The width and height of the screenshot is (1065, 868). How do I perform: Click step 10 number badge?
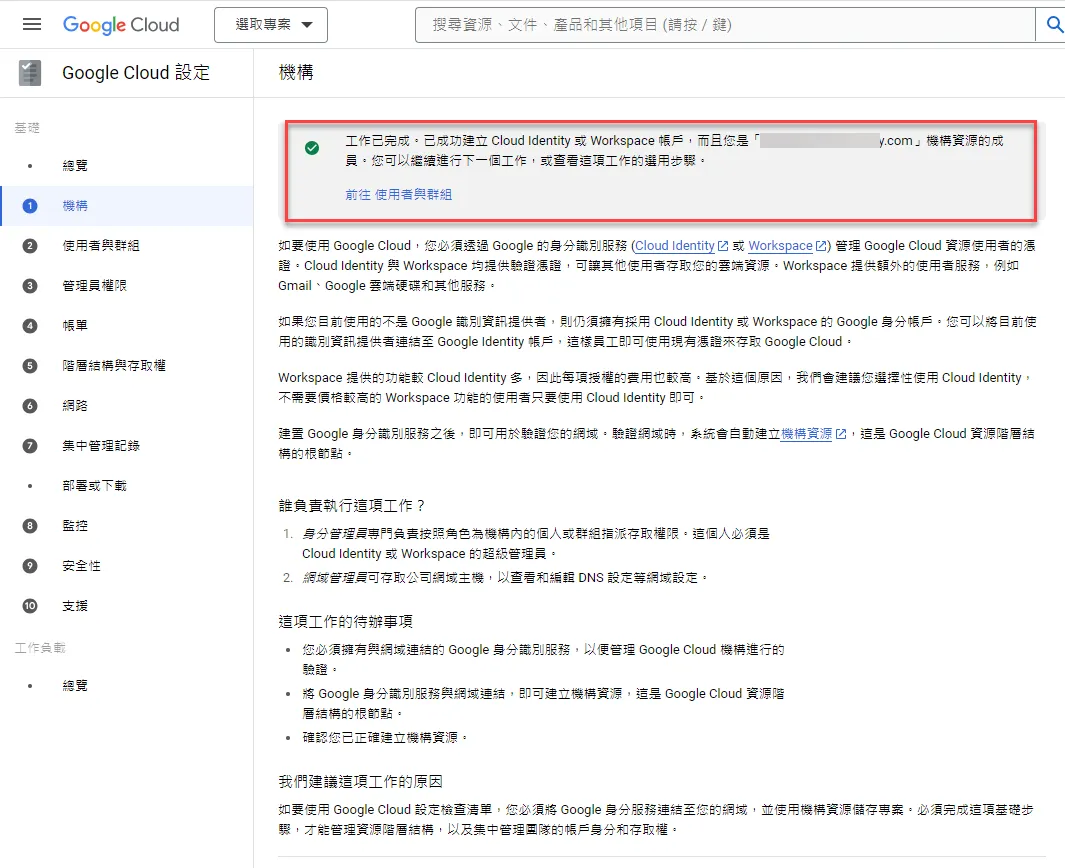[x=30, y=607]
